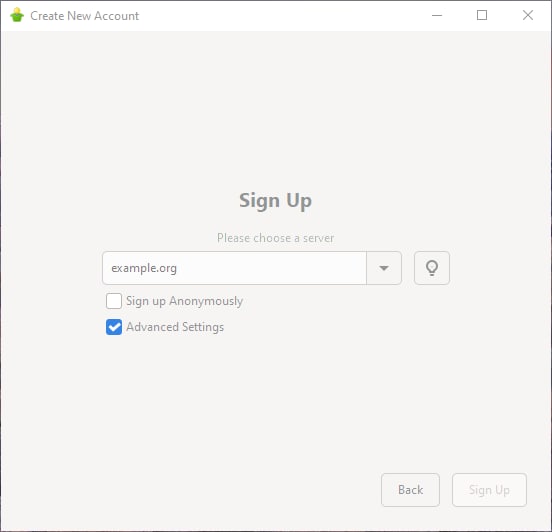Click the 'Sign Up' heading text
The height and width of the screenshot is (532, 552).
click(275, 201)
